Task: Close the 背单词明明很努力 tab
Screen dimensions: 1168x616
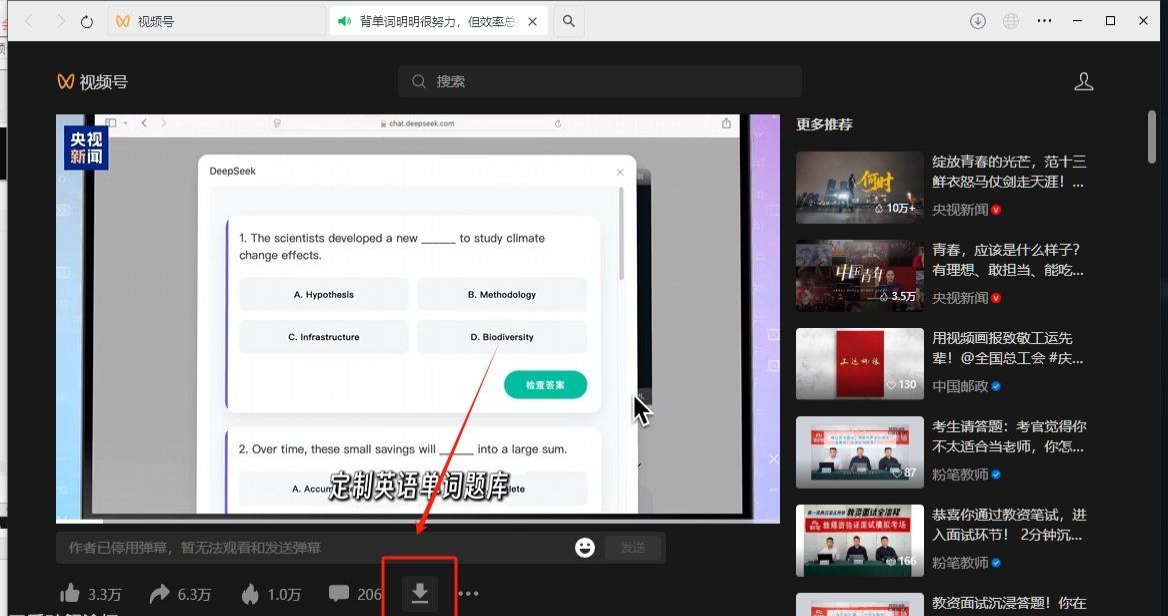Action: coord(533,22)
